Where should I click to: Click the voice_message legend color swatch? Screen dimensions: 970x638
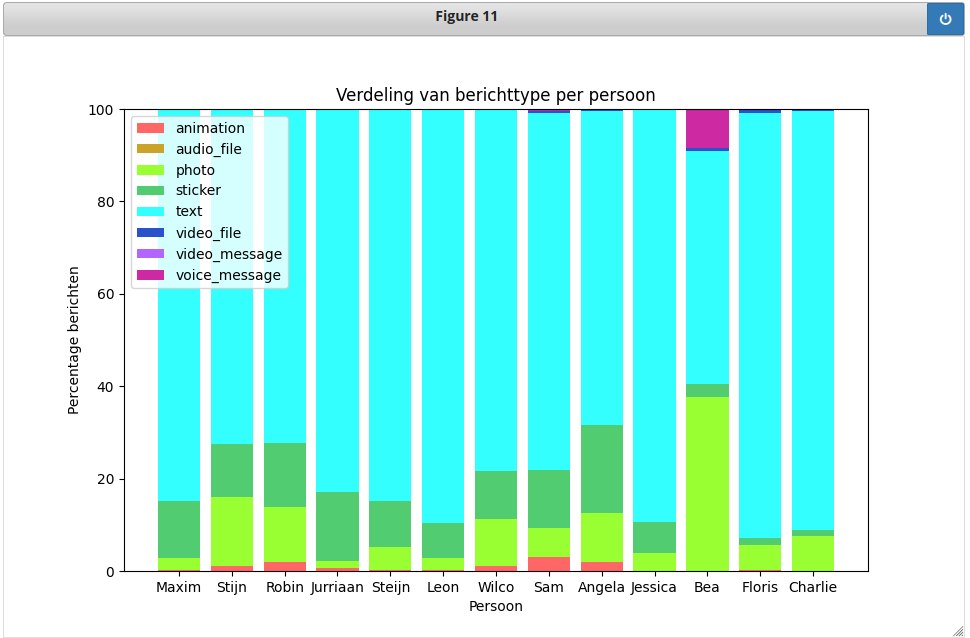point(150,275)
